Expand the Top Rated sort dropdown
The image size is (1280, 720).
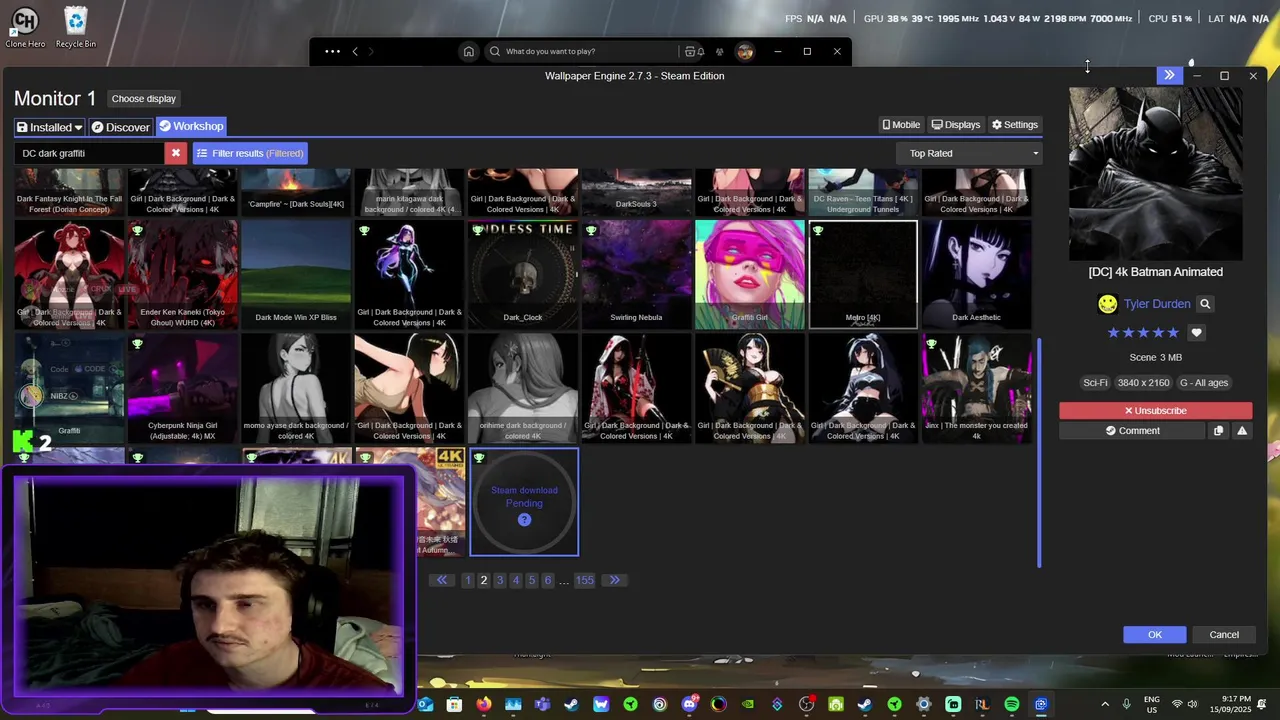click(x=969, y=153)
